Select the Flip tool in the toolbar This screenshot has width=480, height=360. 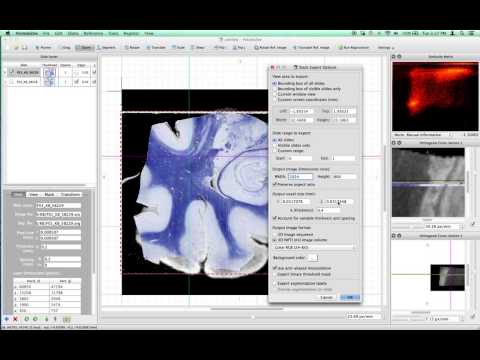[220, 48]
